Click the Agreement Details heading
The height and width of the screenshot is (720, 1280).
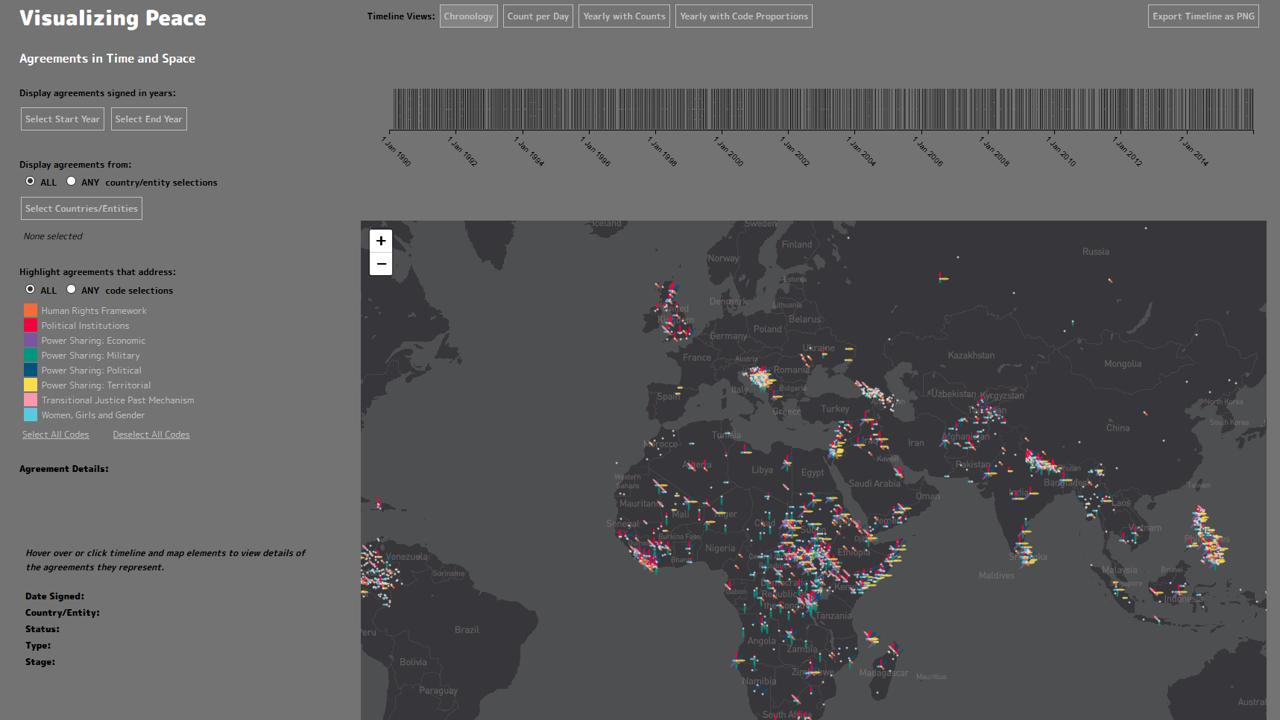64,469
